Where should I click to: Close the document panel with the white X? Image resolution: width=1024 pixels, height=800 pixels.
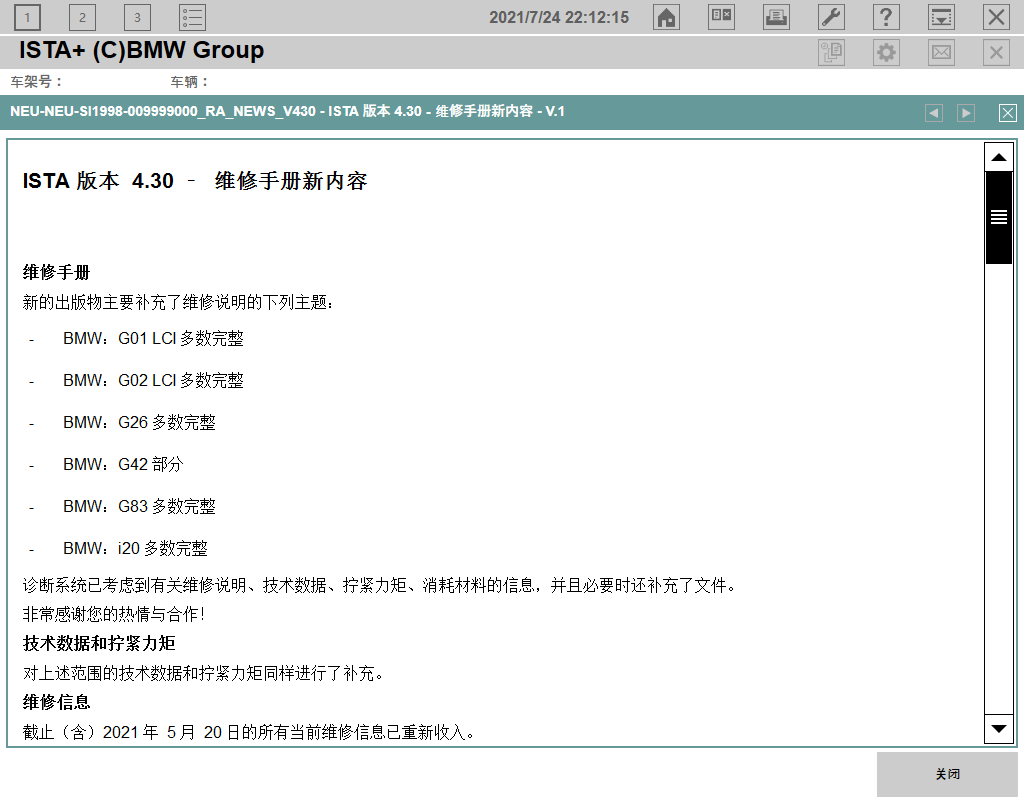click(1008, 113)
